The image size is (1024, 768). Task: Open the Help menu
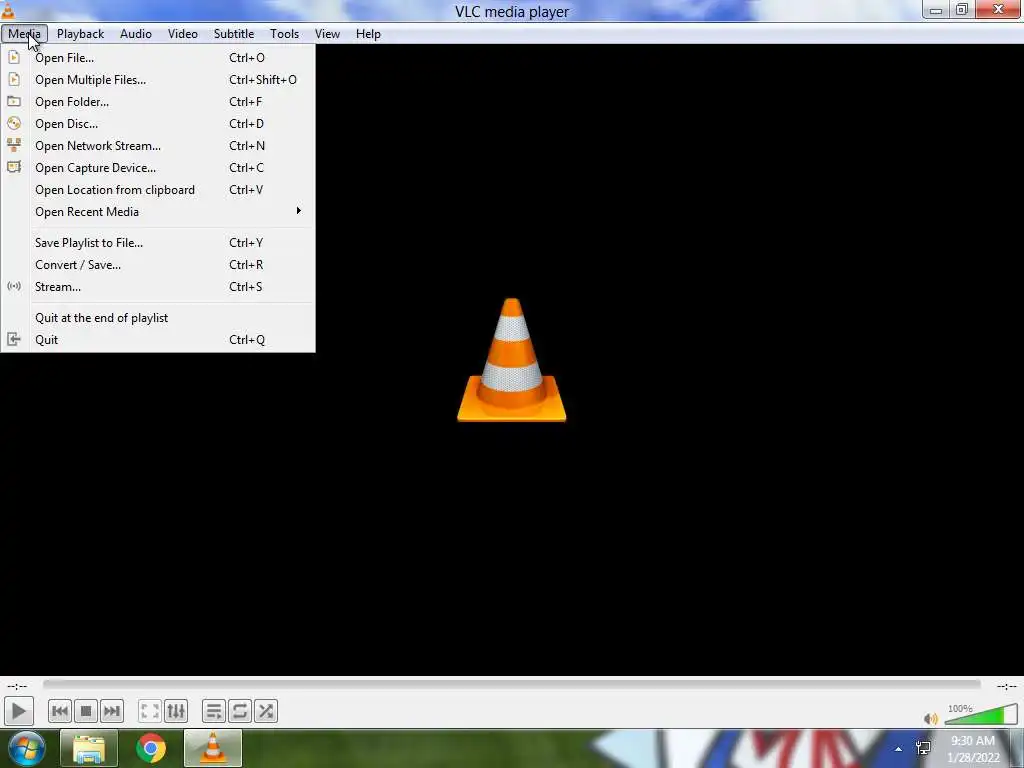[368, 34]
